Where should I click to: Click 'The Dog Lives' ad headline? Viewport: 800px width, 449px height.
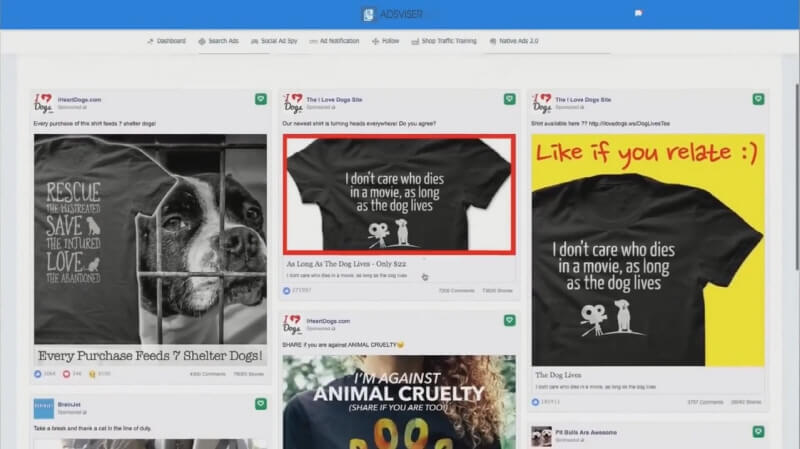(558, 375)
